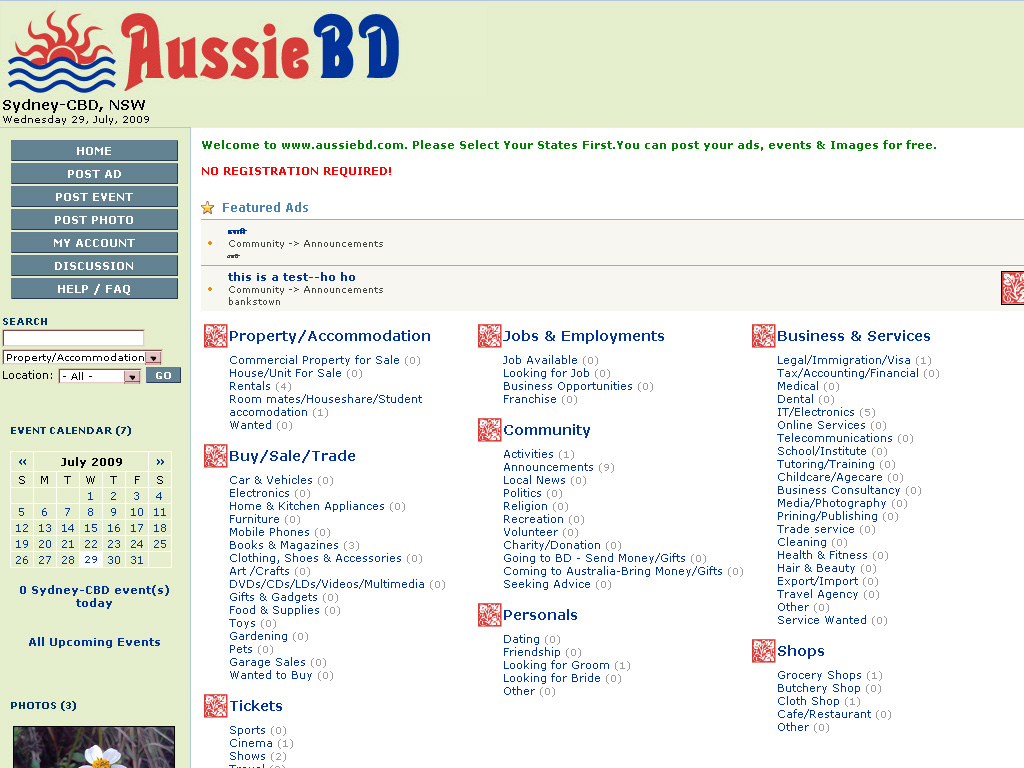The image size is (1024, 768).
Task: Open the All Upcoming Events link
Action: (x=94, y=642)
